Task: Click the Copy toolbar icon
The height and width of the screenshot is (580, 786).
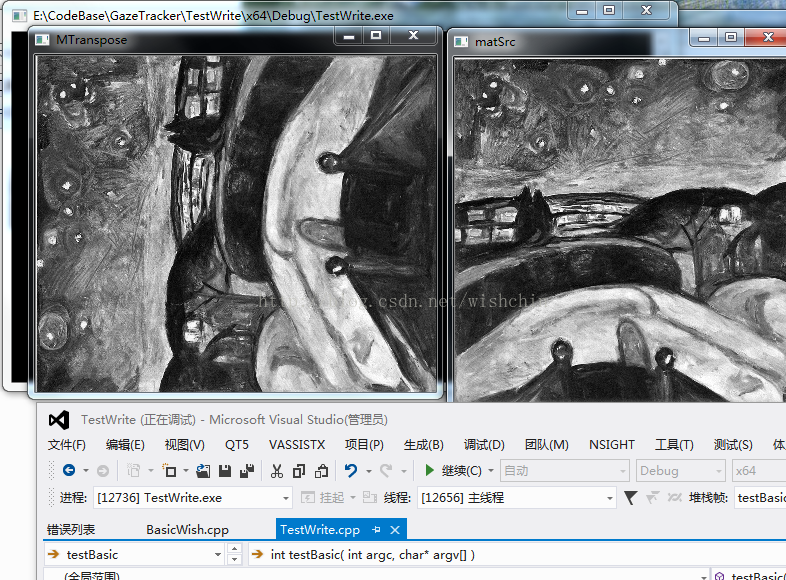Action: [299, 471]
